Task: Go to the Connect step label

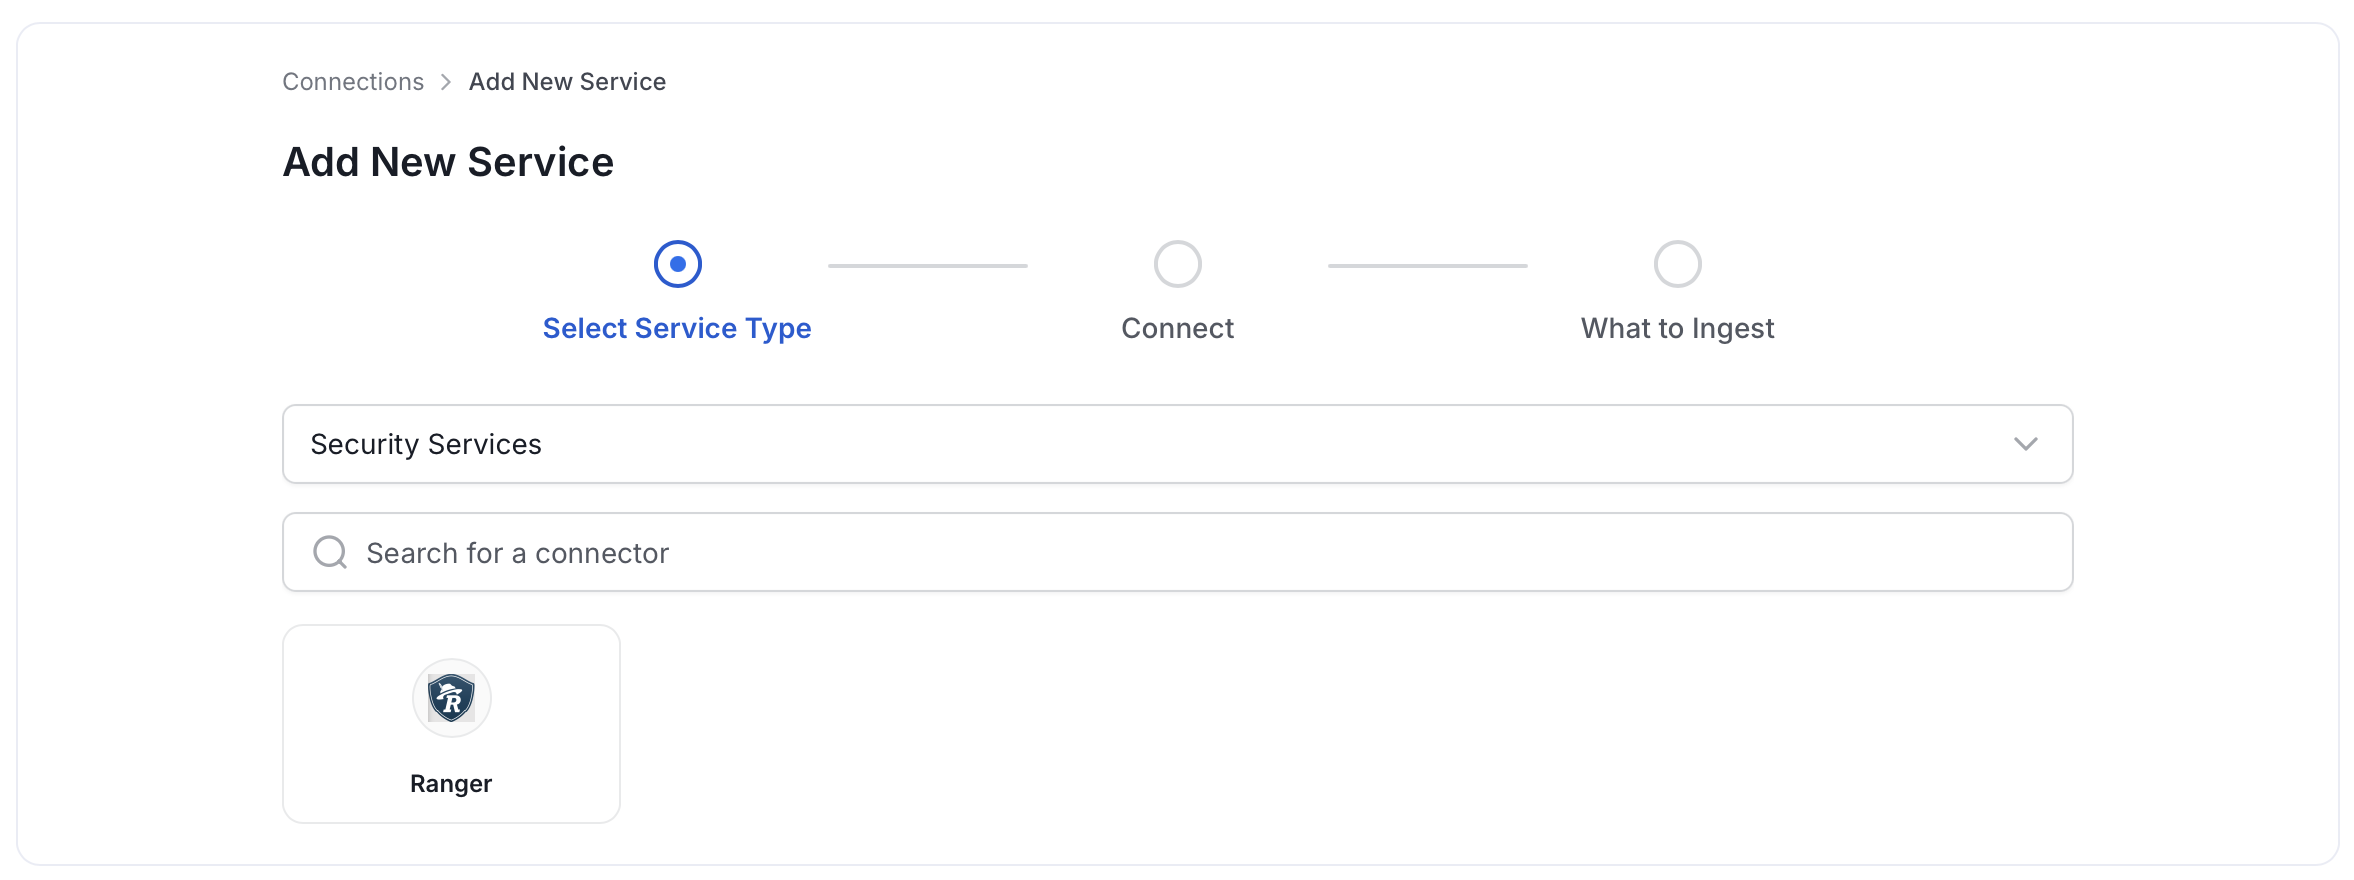Action: pos(1178,328)
